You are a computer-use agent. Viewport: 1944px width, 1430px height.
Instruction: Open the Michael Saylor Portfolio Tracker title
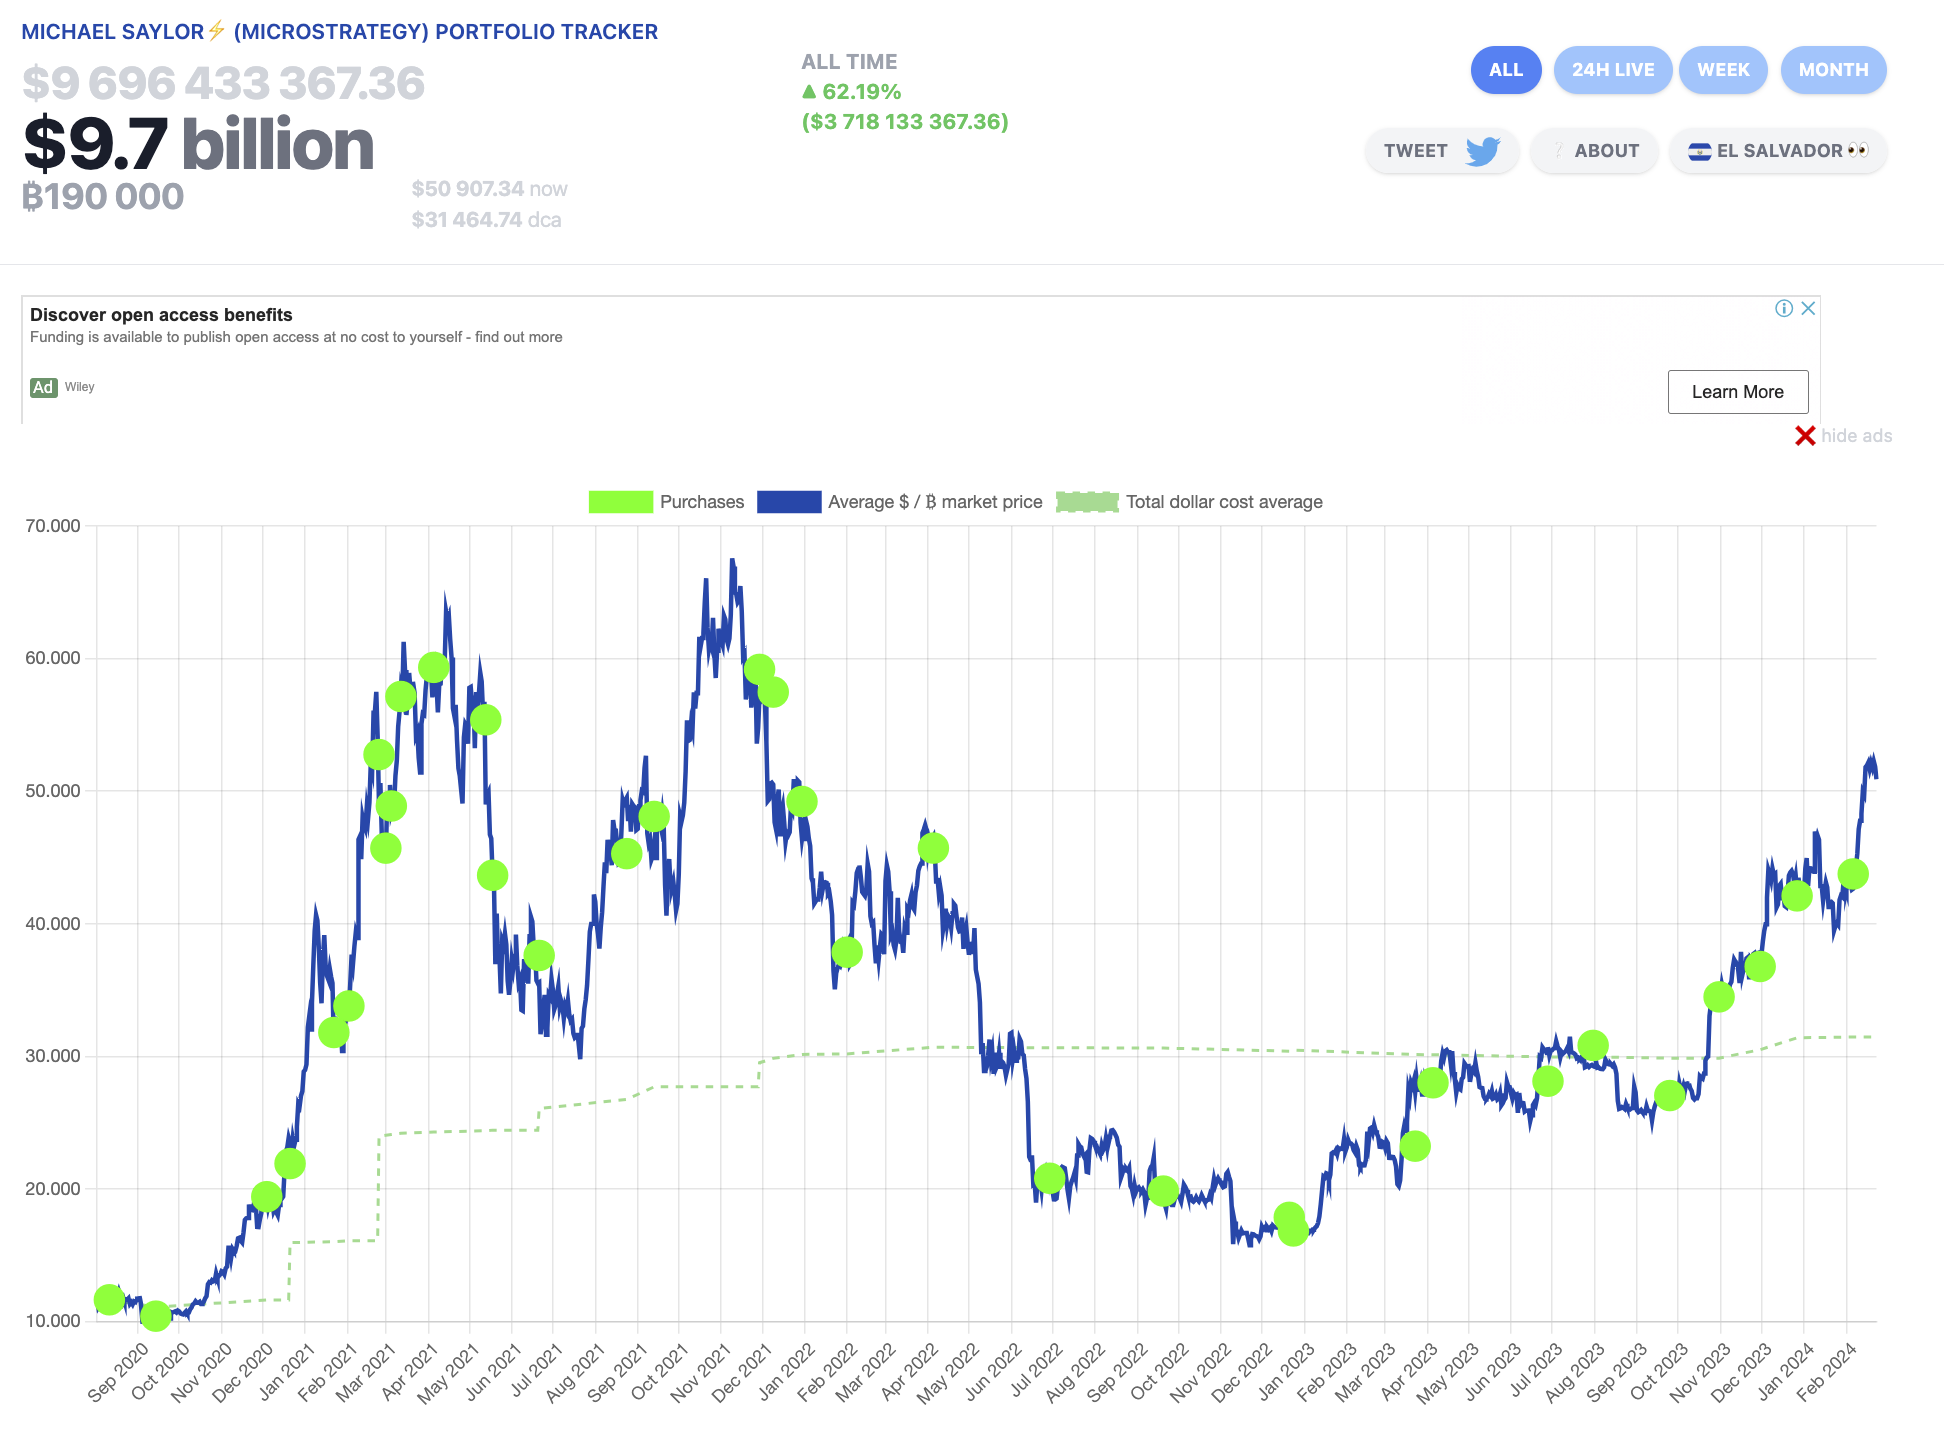click(340, 32)
